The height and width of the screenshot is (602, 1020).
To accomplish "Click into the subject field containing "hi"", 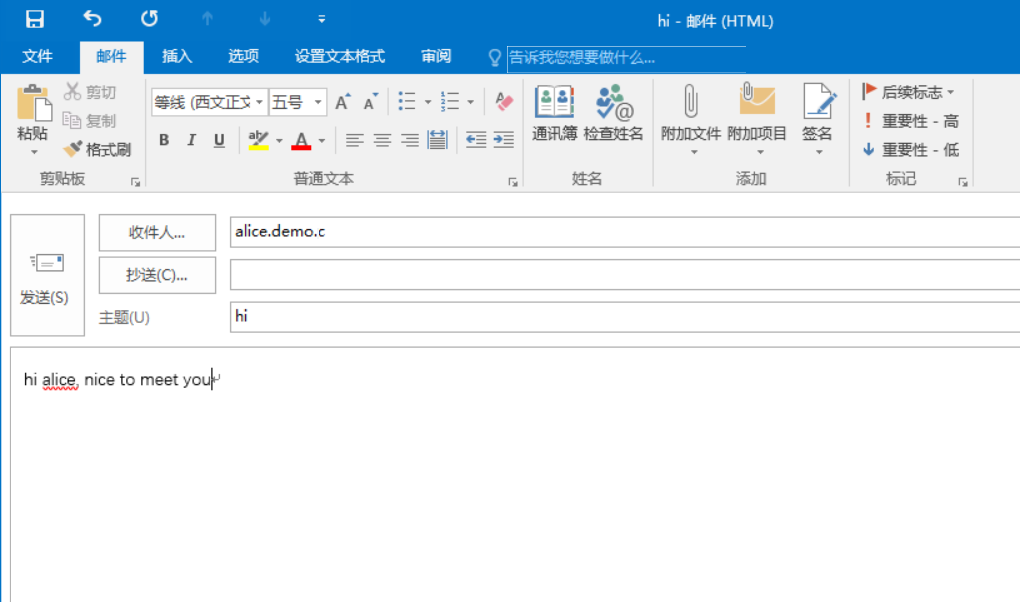I will pyautogui.click(x=620, y=317).
